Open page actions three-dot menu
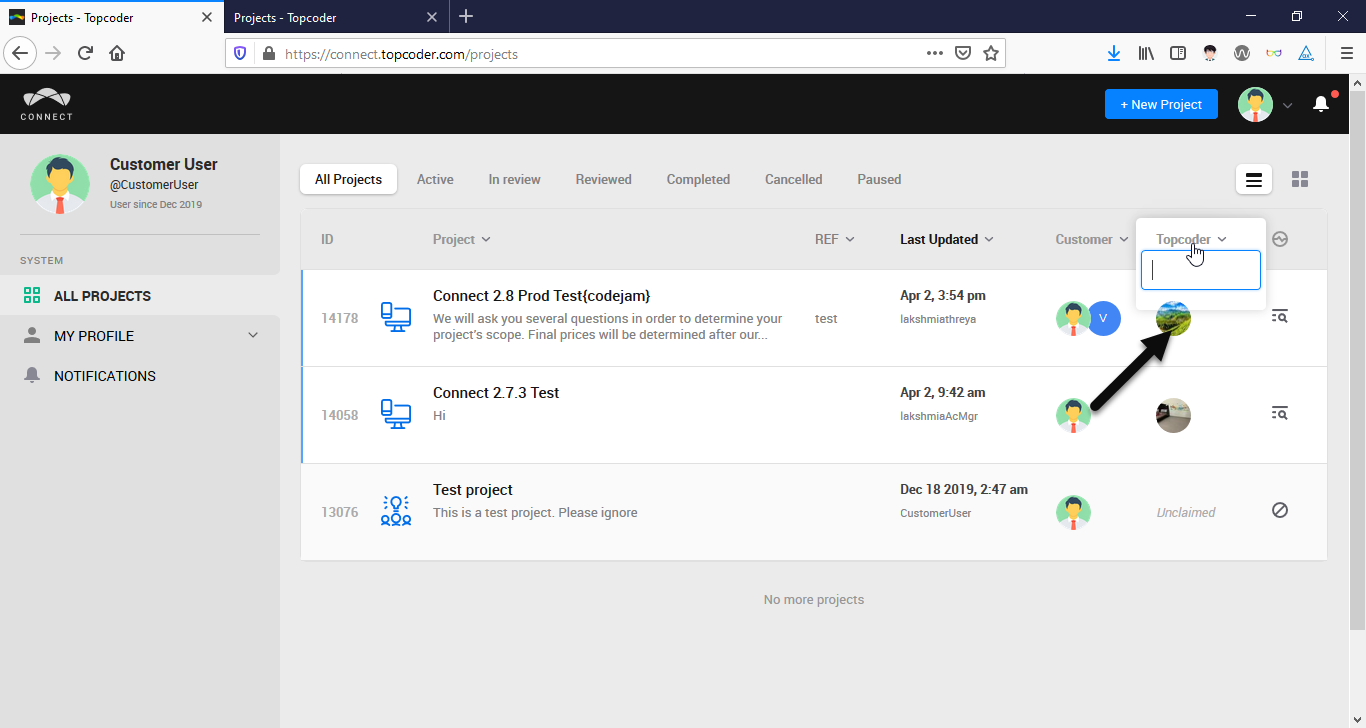 click(x=935, y=53)
